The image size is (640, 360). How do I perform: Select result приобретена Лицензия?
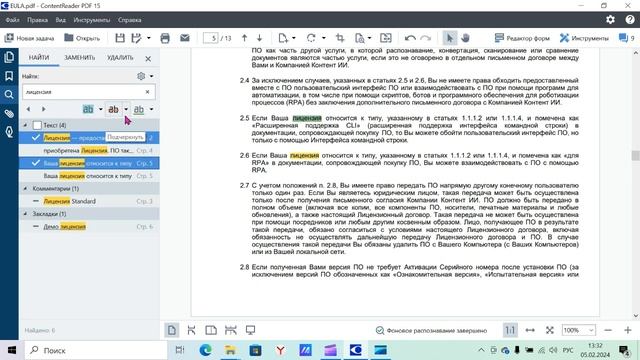(x=89, y=151)
